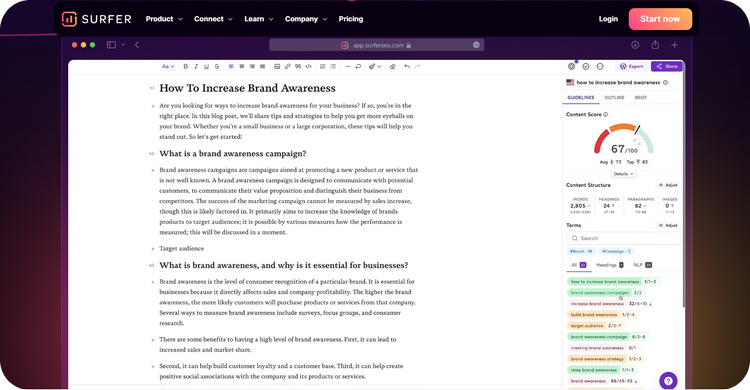Viewport: 750px width, 390px height.
Task: Filter terms by the #Campaign tag
Action: 616,251
